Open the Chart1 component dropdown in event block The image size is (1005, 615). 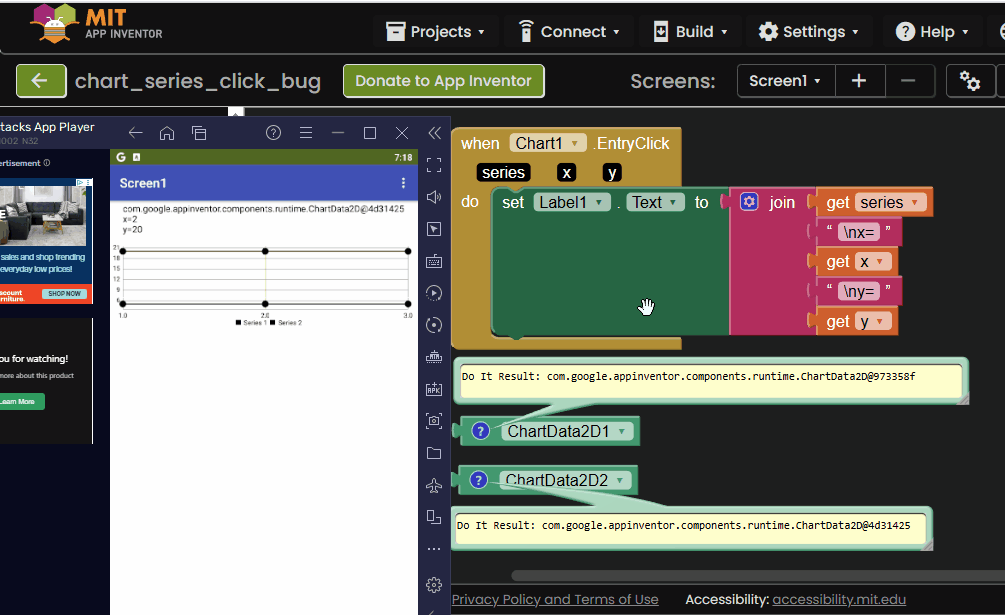[x=547, y=144]
